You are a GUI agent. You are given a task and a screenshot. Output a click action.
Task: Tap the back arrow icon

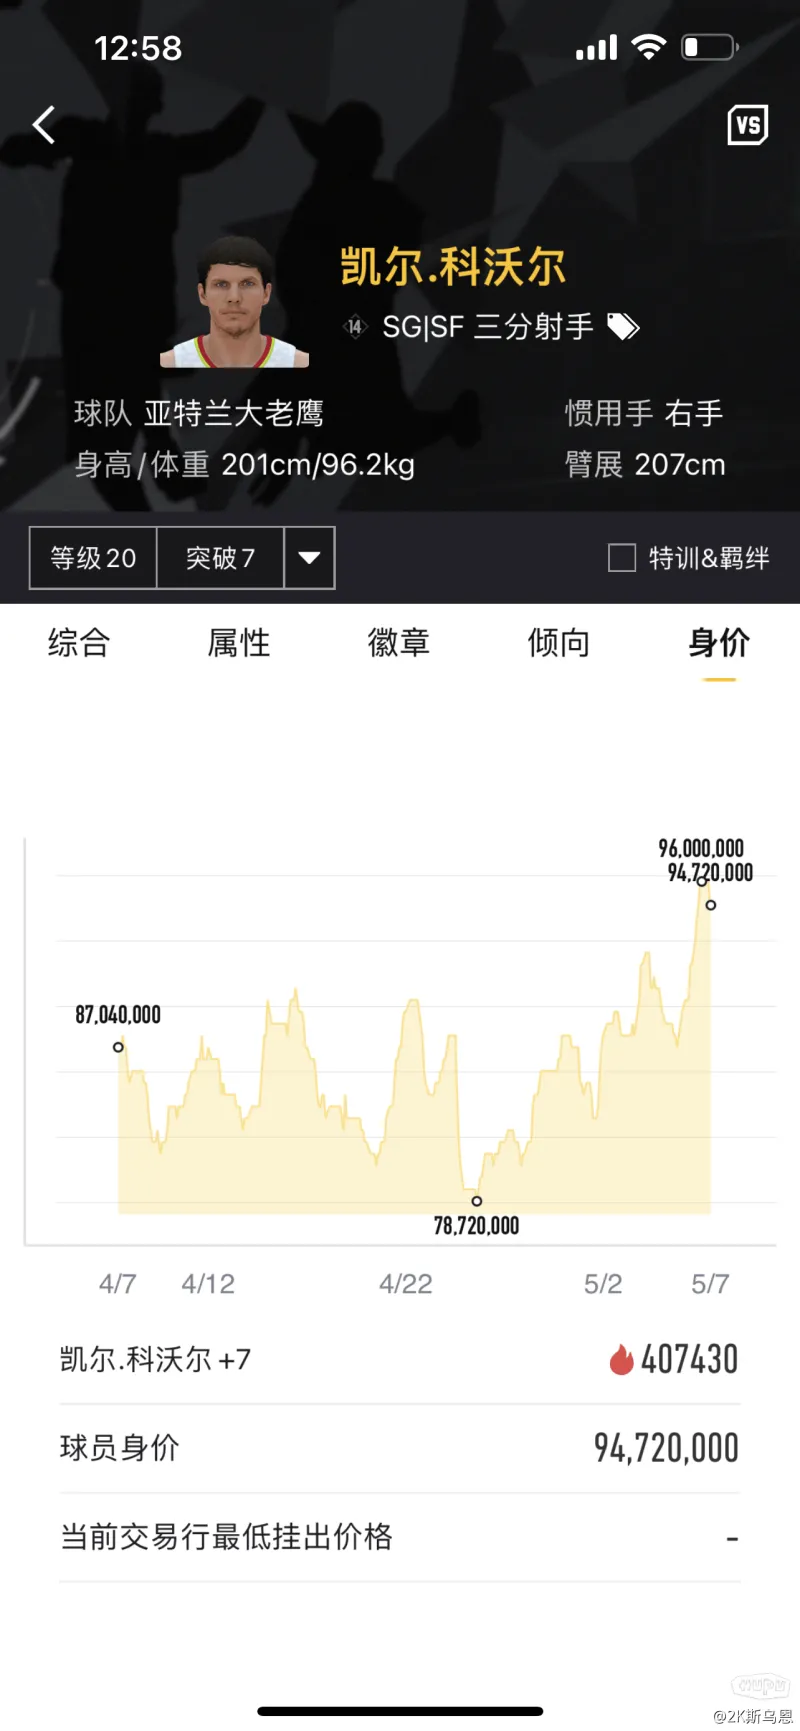click(44, 125)
